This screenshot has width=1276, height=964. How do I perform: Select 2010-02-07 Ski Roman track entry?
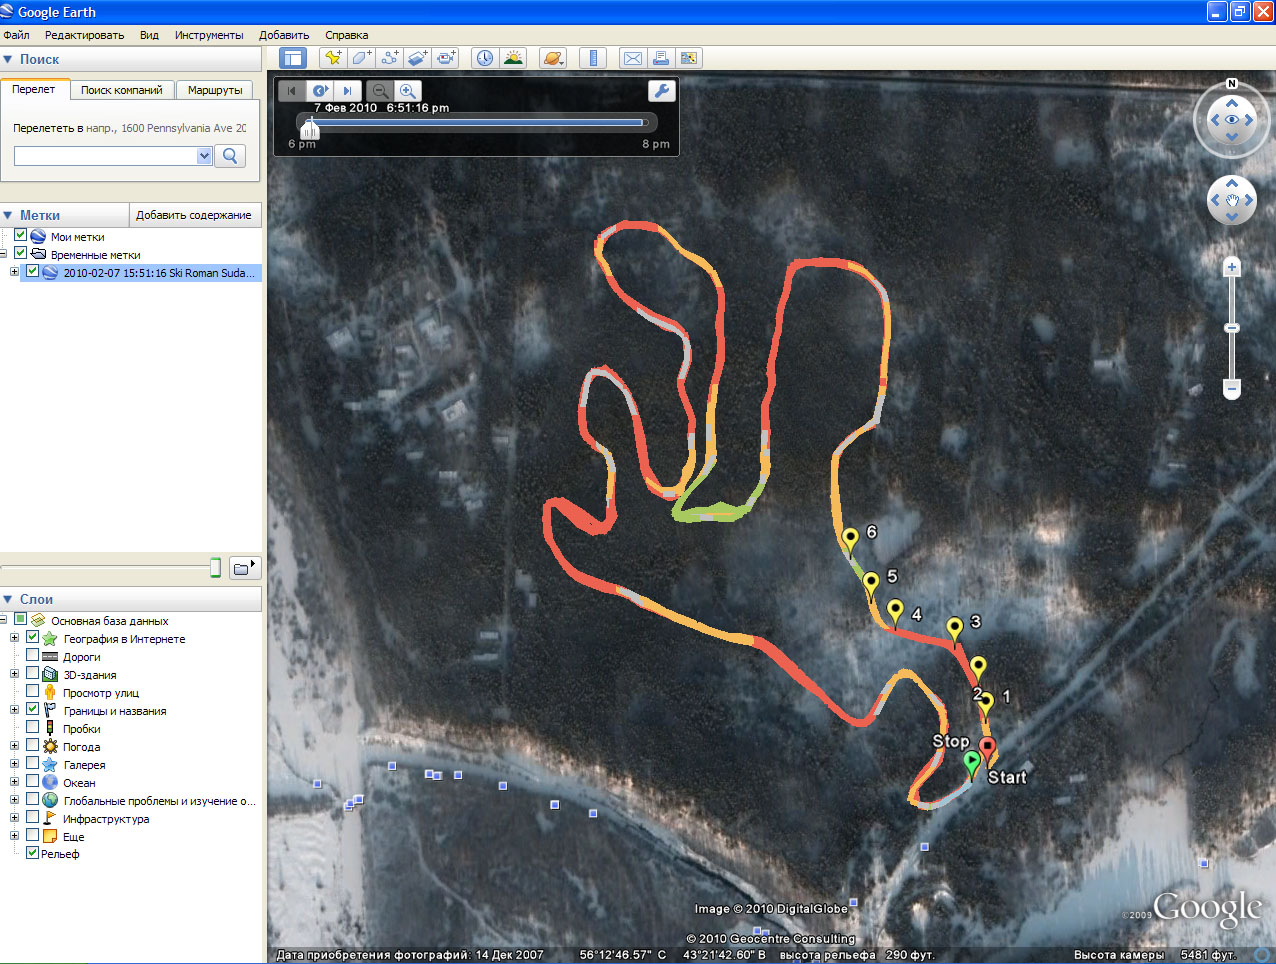(159, 272)
